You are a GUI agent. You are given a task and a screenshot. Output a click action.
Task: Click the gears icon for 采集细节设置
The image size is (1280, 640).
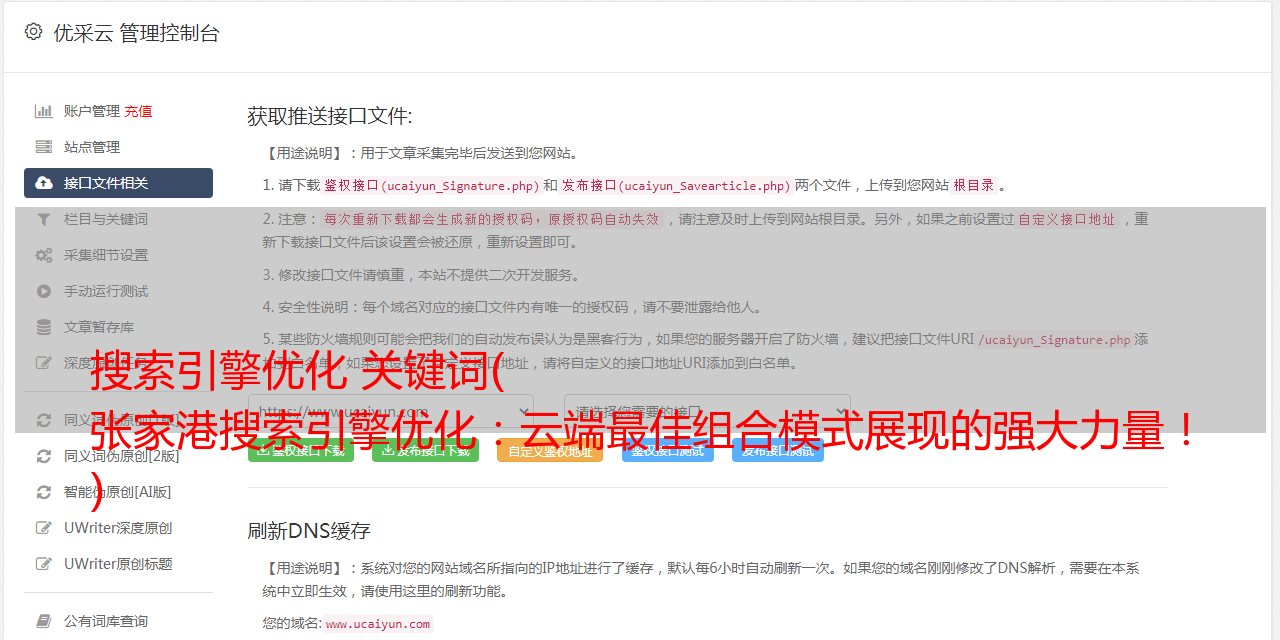[44, 255]
